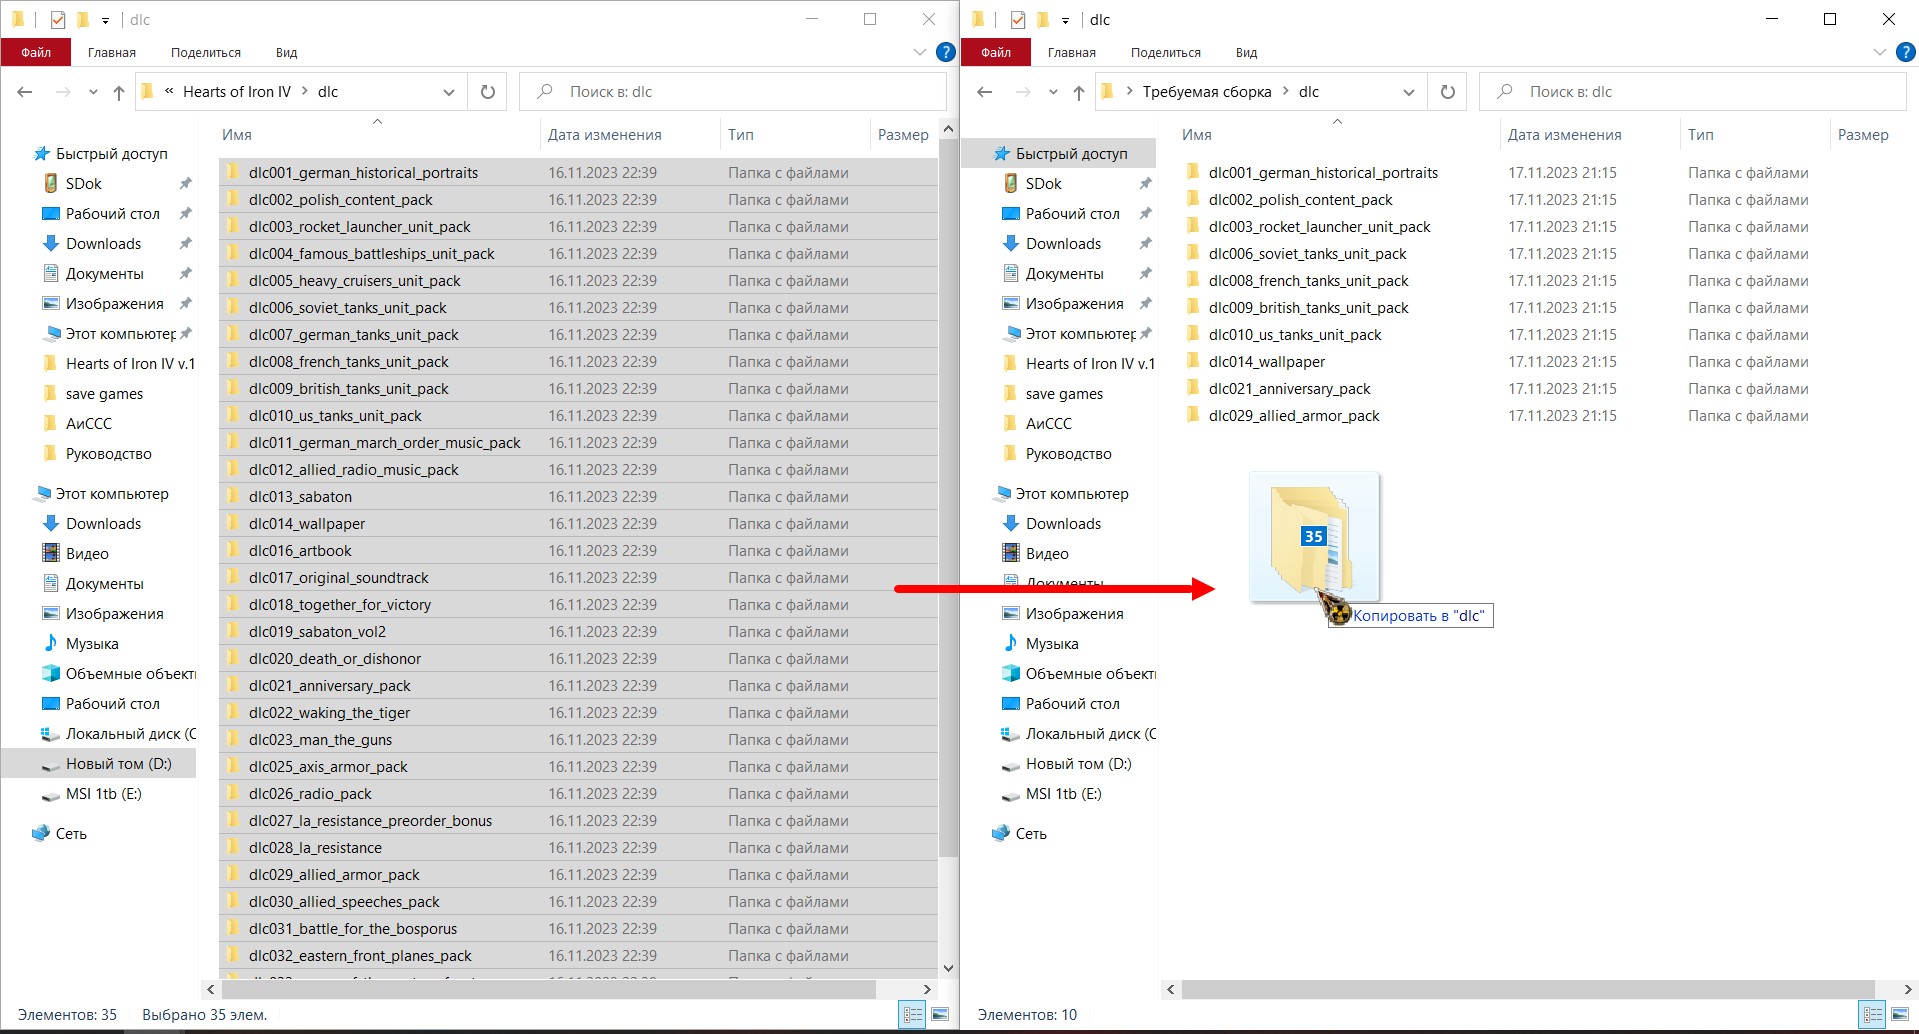Open save games folder in left navigation pane
Viewport: 1919px width, 1034px height.
[104, 394]
